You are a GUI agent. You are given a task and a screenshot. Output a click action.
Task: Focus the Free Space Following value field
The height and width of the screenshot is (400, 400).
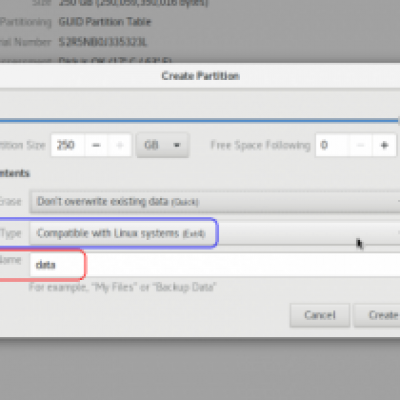[332, 145]
